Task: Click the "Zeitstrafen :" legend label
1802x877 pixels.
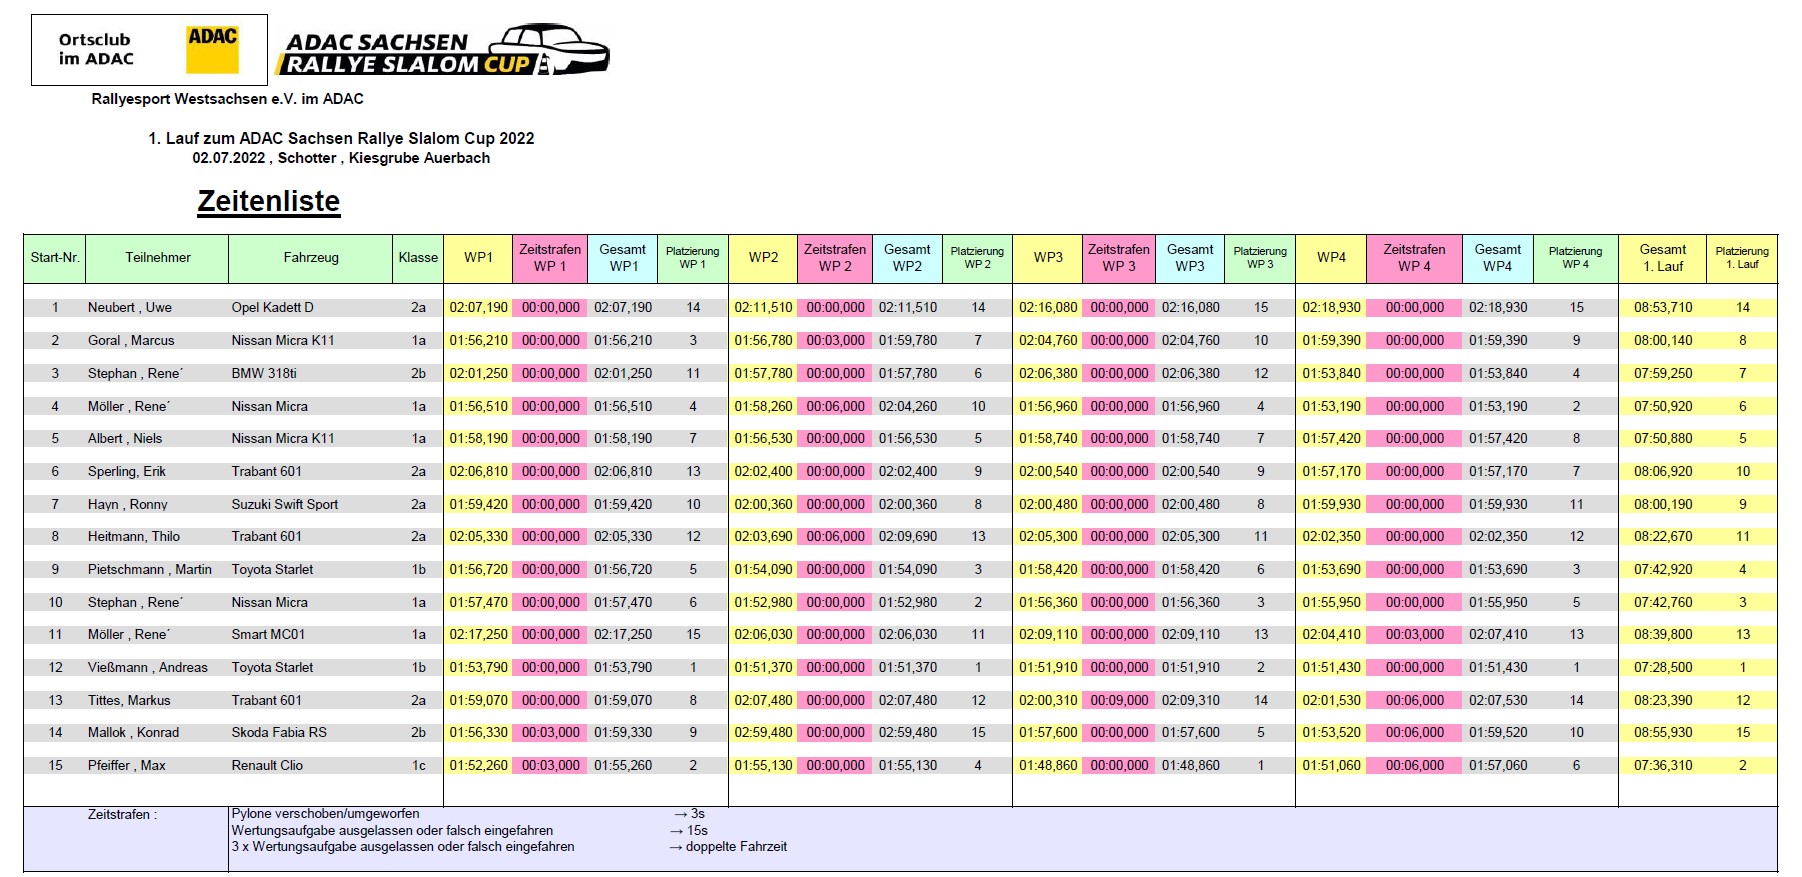Action: [x=122, y=815]
